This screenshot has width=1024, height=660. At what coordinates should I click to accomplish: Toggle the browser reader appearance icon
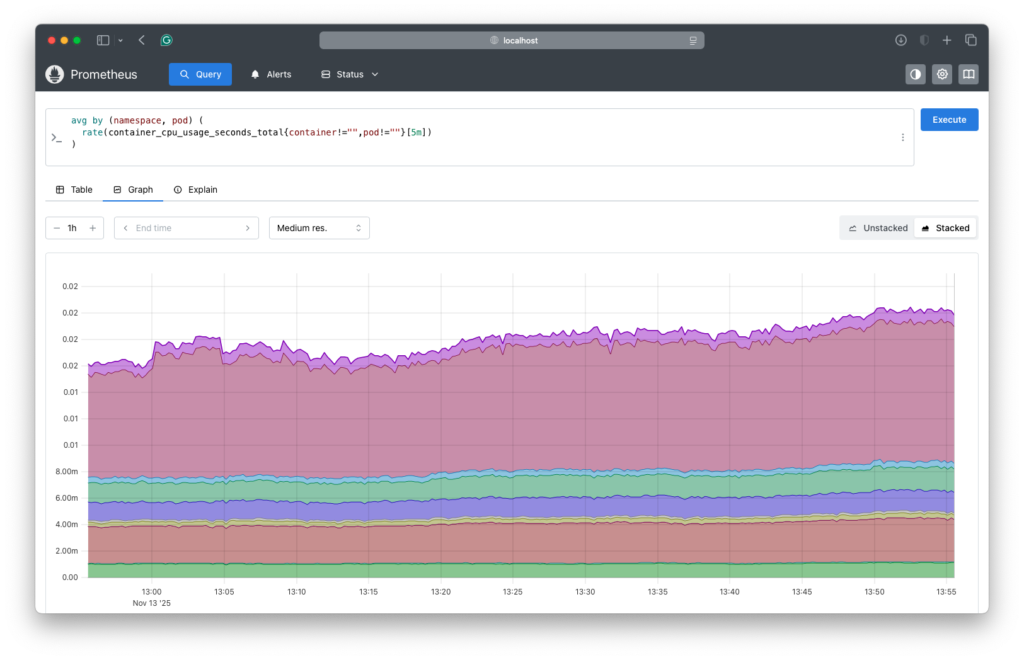(x=922, y=39)
